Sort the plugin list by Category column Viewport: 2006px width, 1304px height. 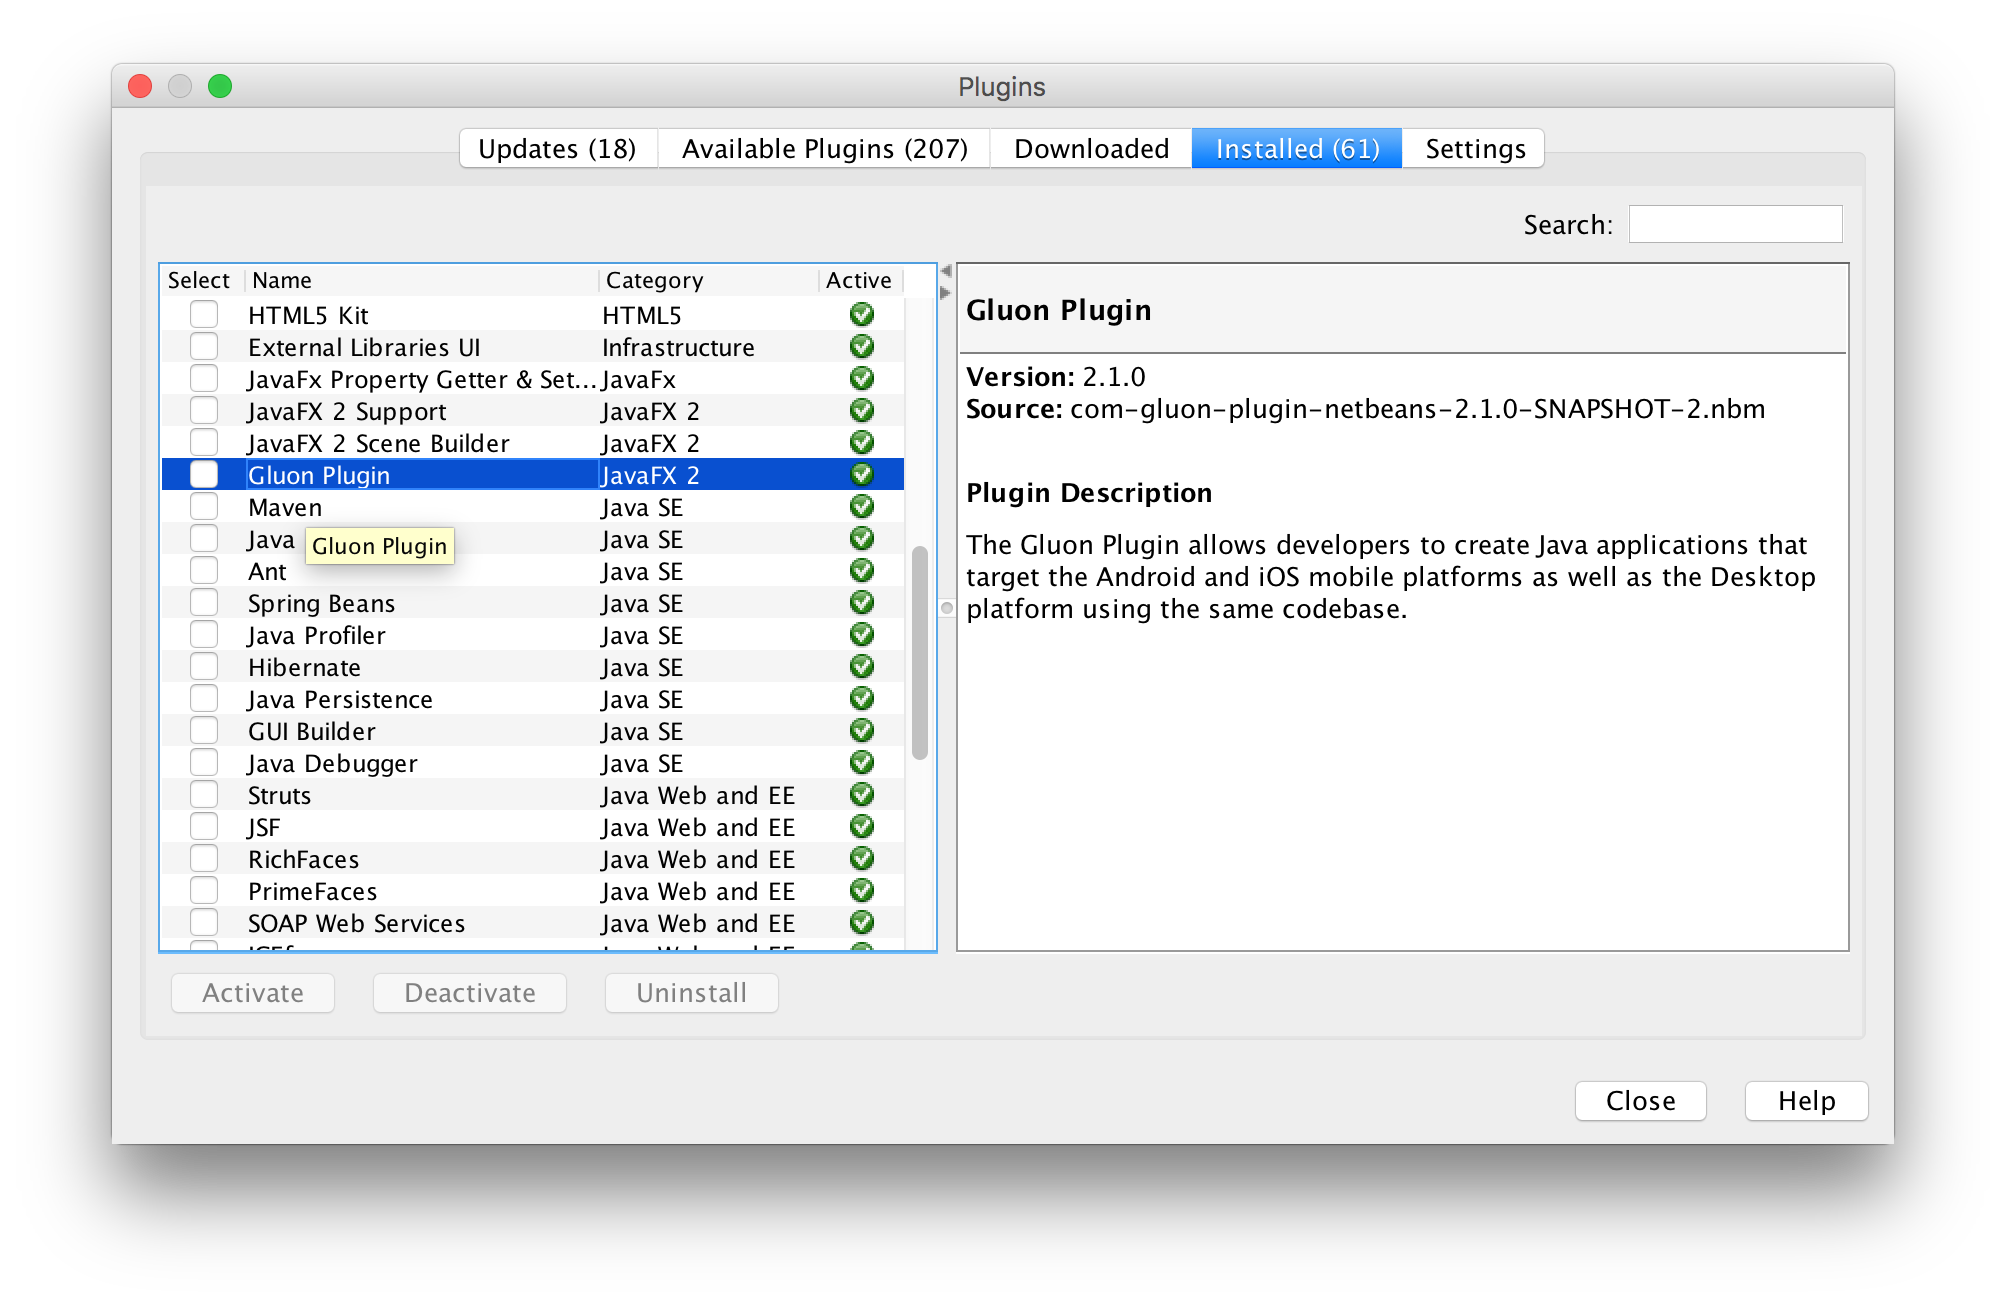pyautogui.click(x=708, y=280)
